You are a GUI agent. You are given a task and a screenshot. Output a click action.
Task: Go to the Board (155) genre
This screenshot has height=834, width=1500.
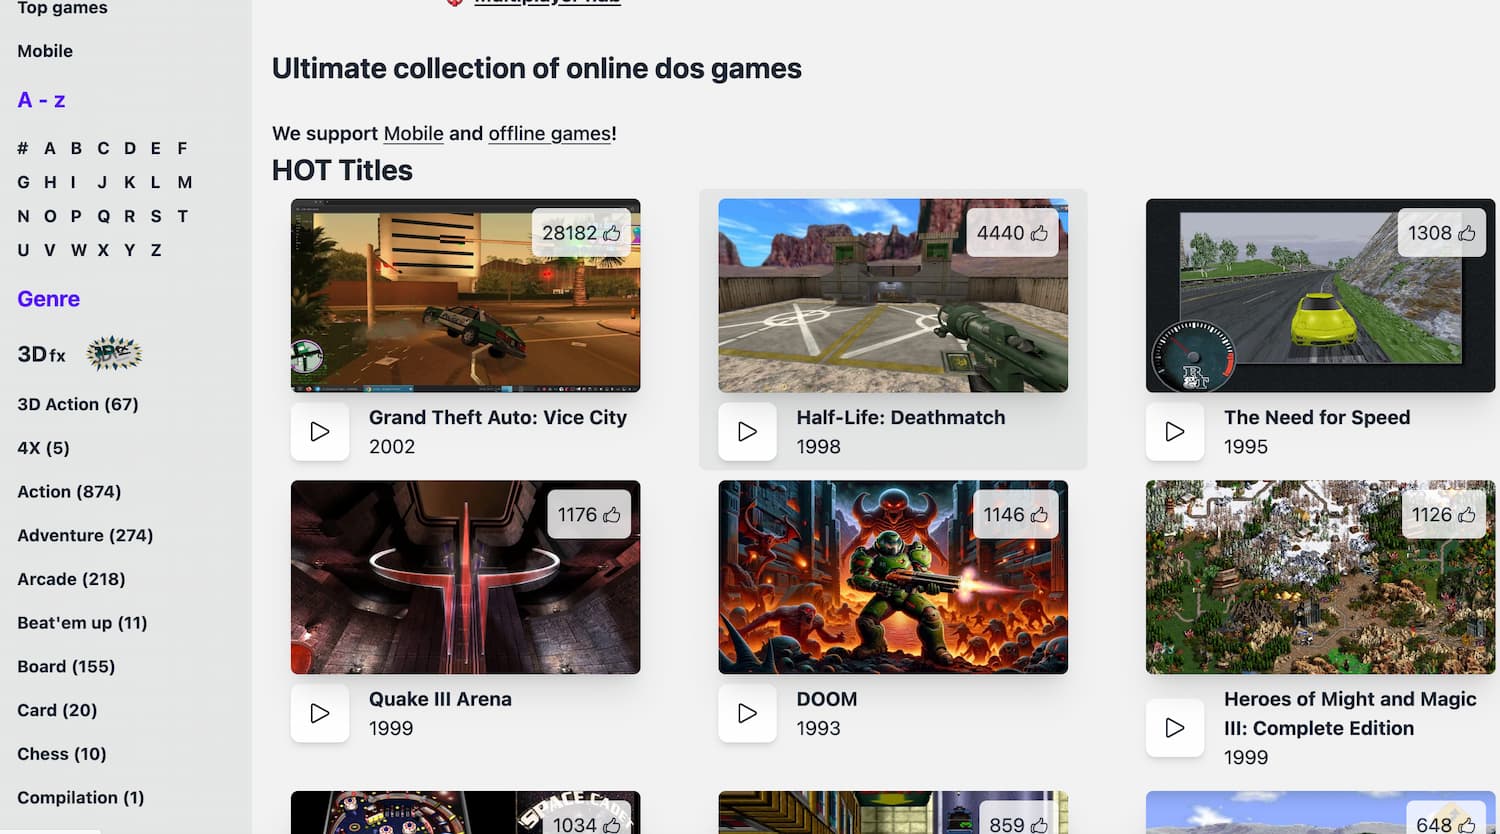click(66, 667)
